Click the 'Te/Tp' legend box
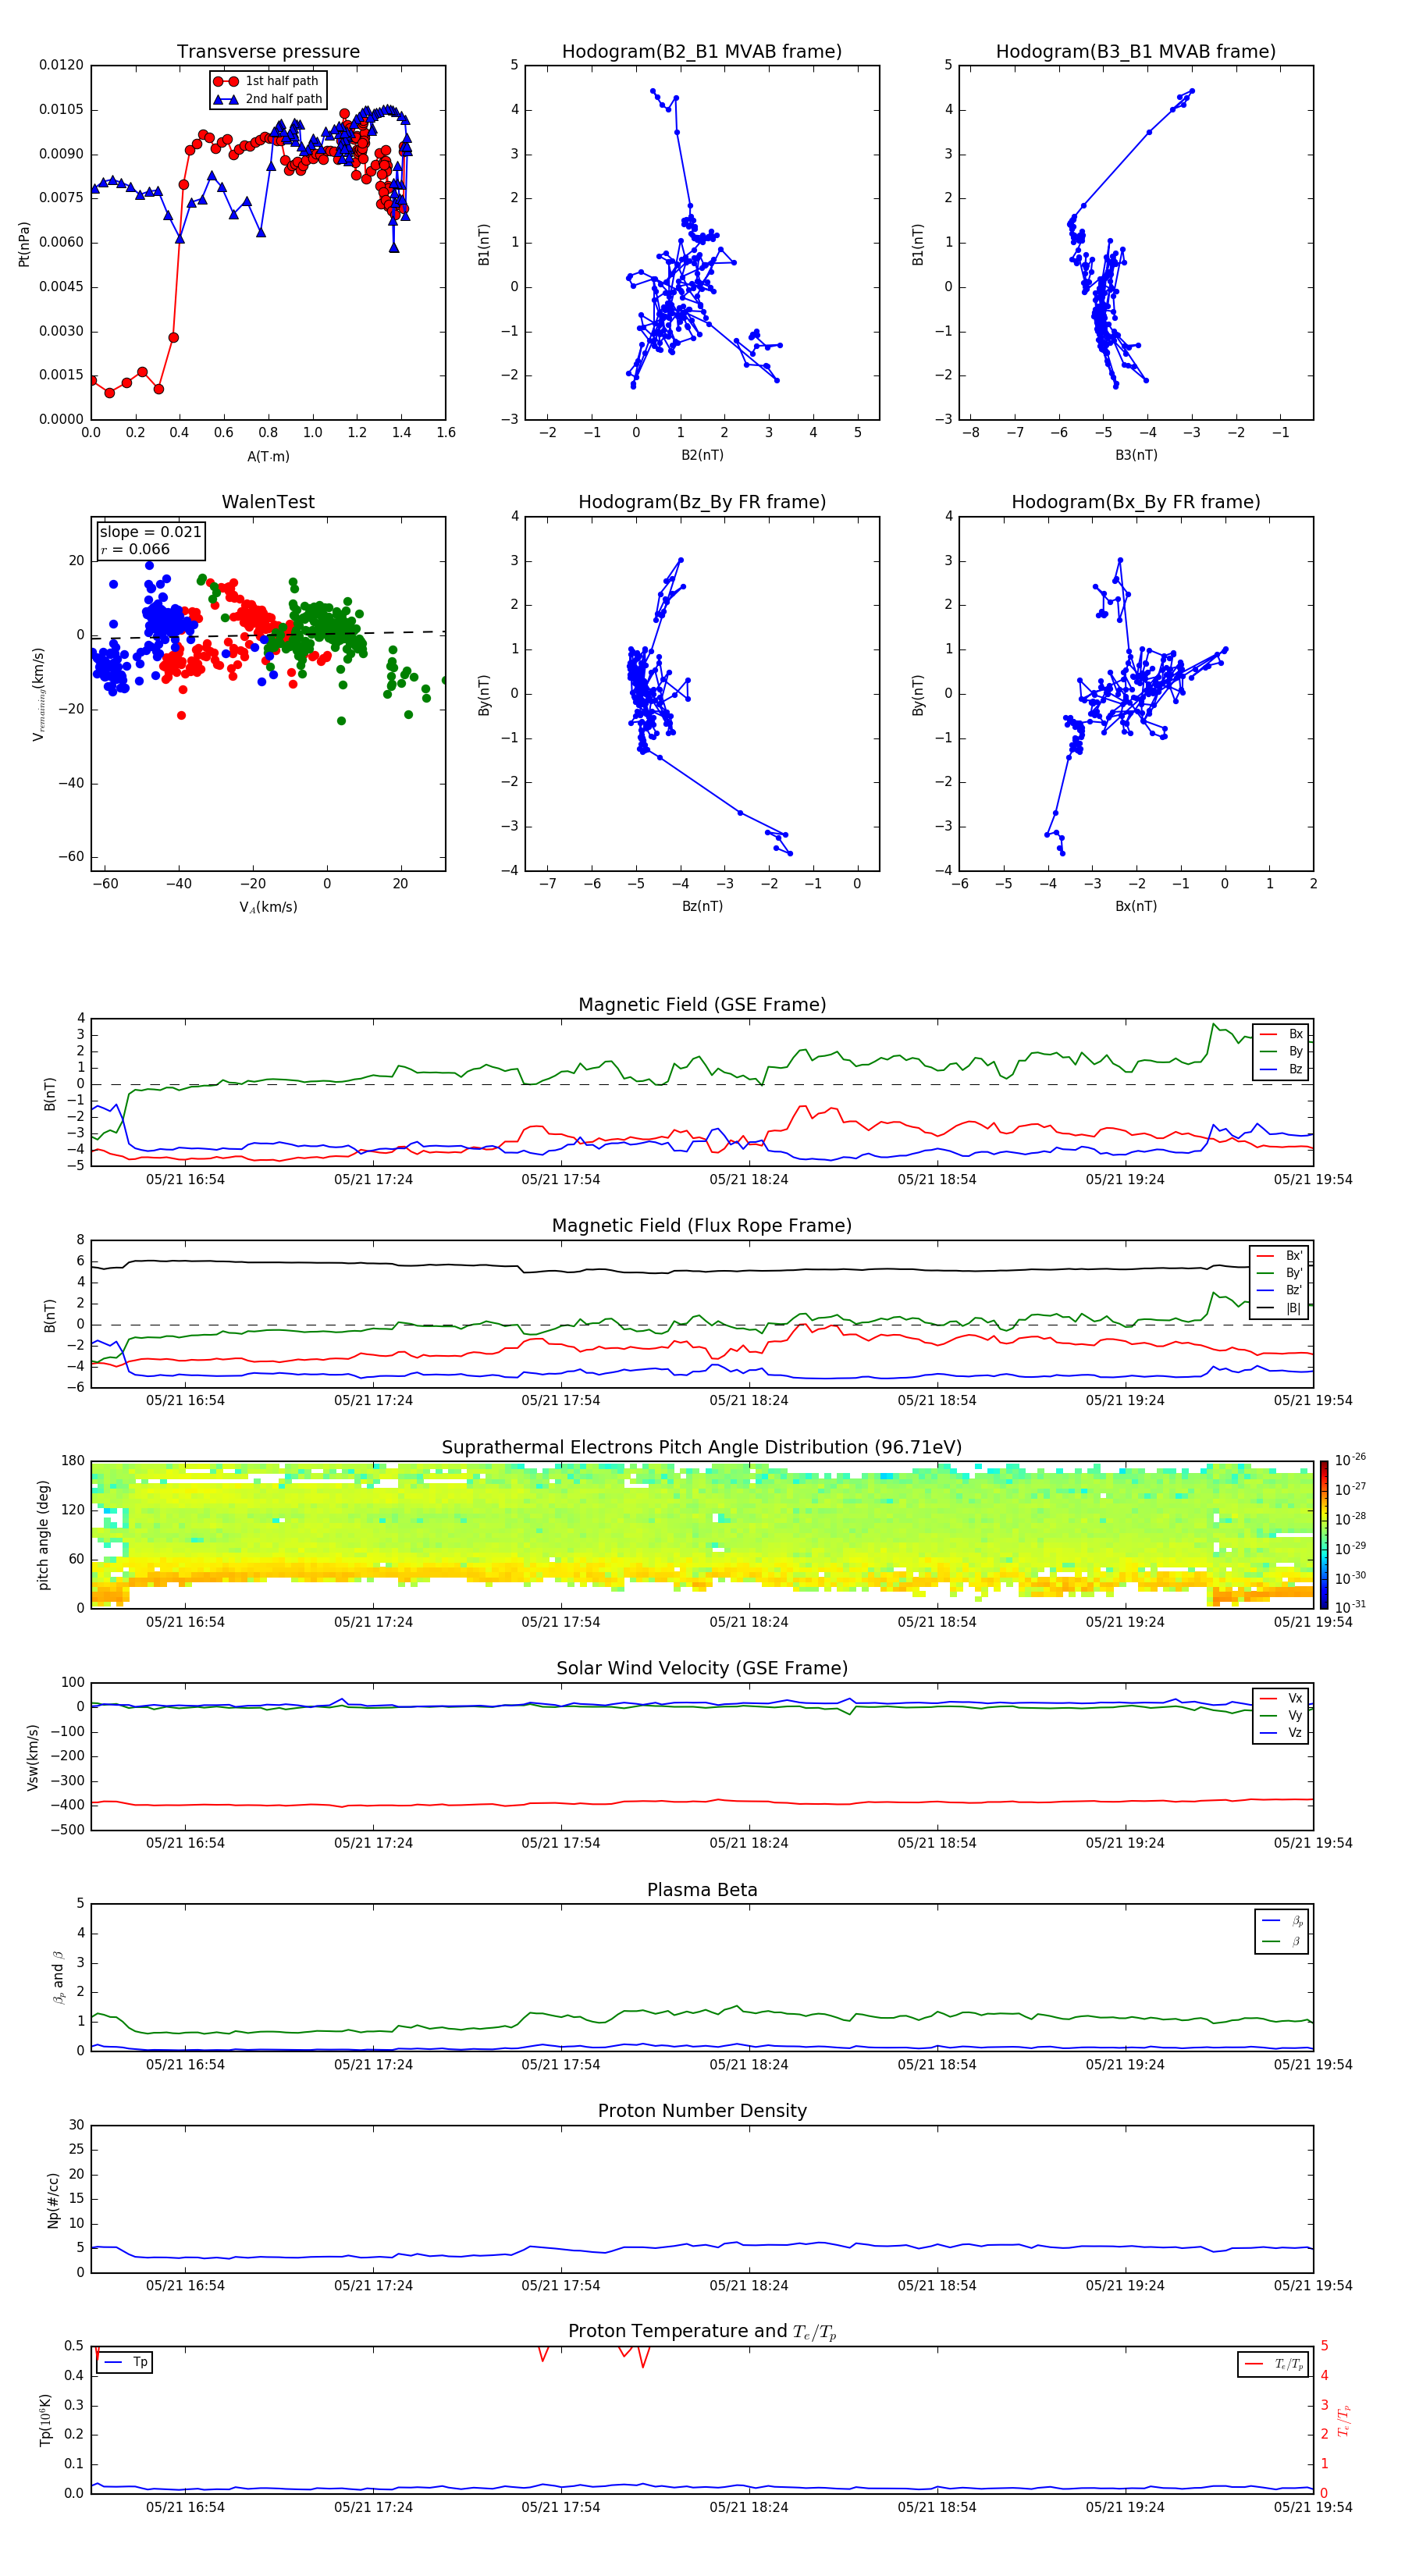1405x2576 pixels. [x=1273, y=2364]
